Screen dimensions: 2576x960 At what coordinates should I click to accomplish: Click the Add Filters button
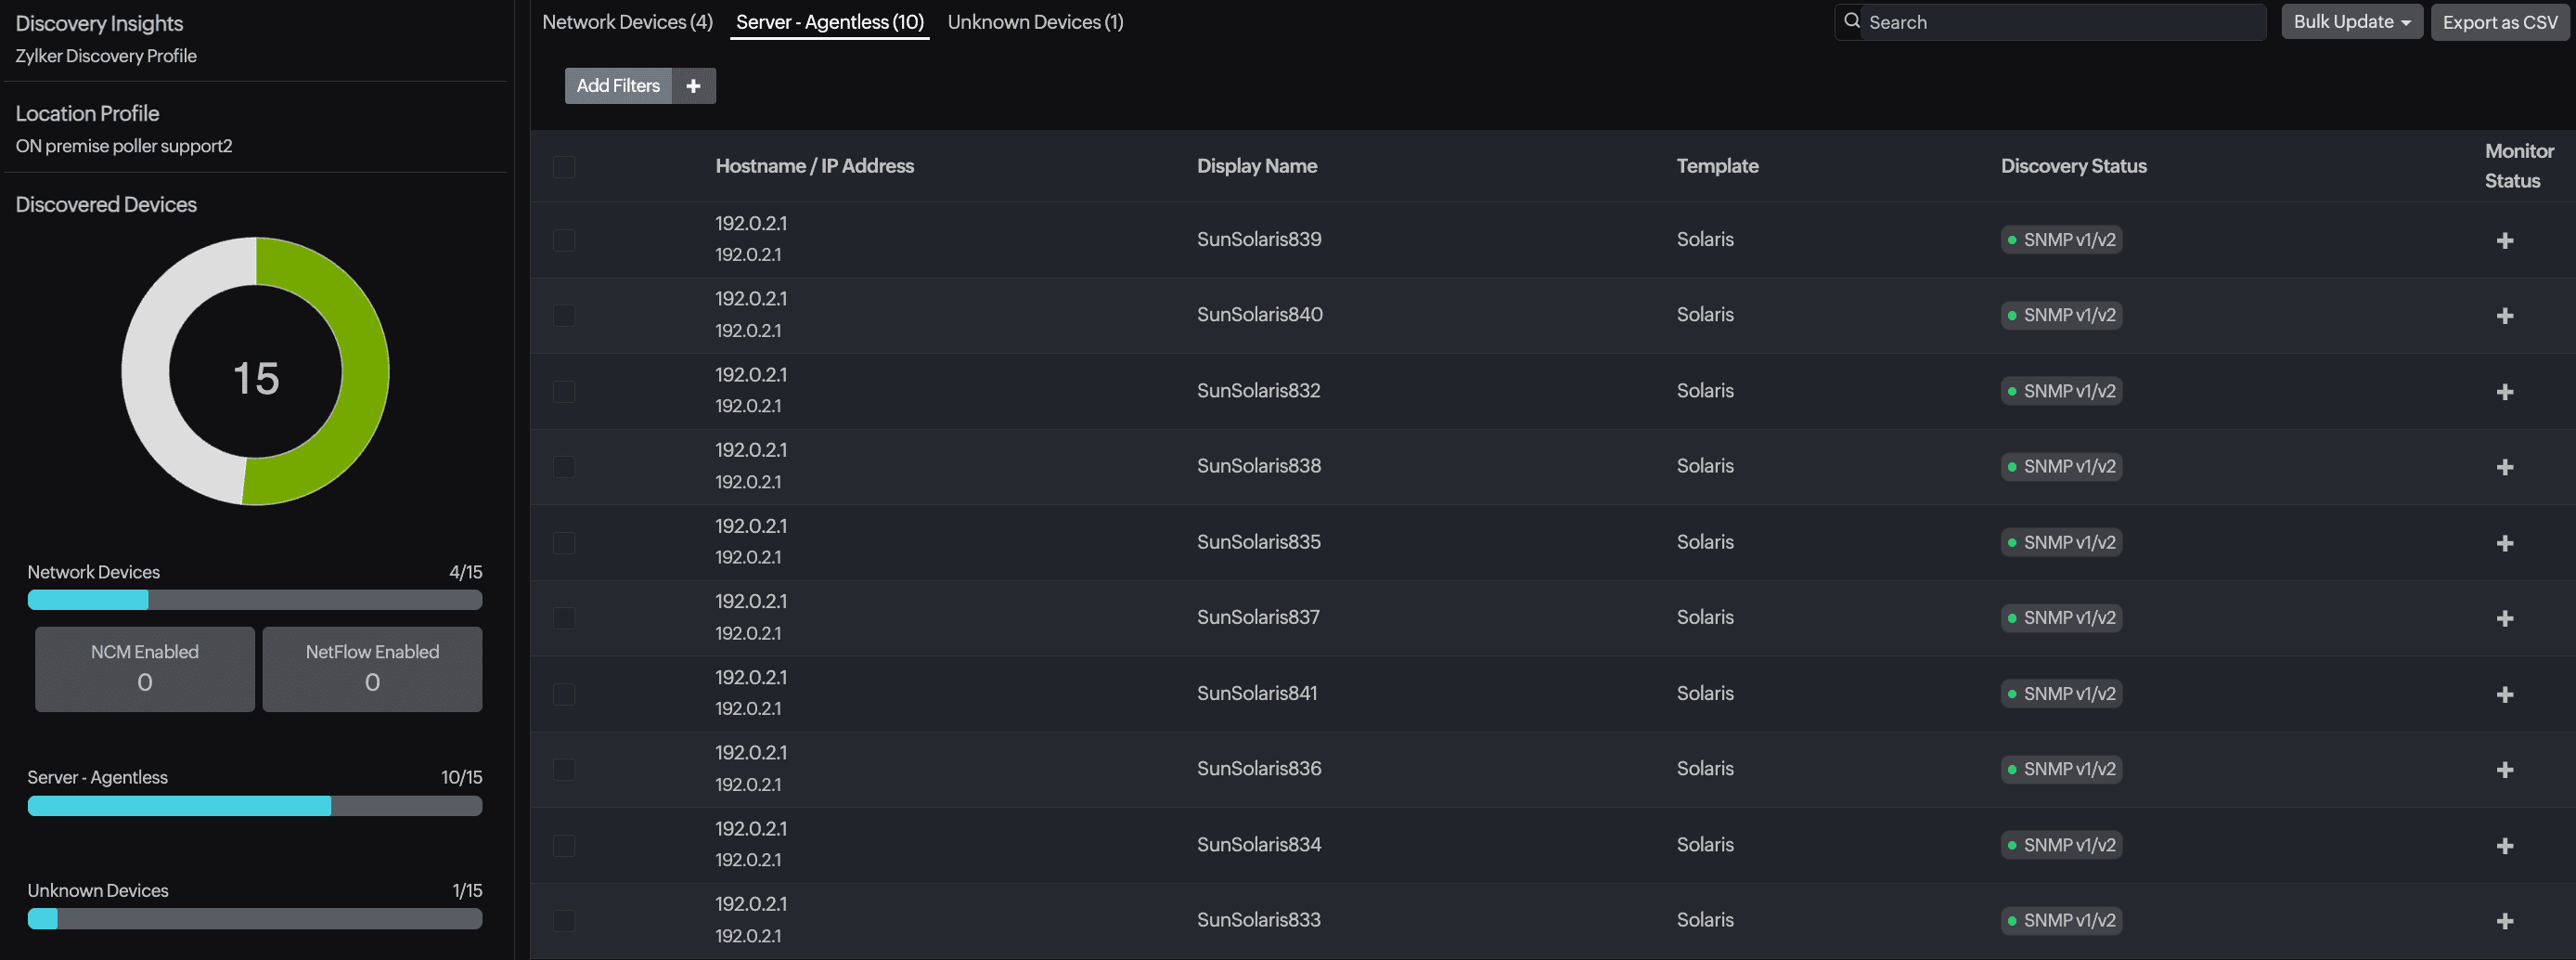[x=618, y=86]
